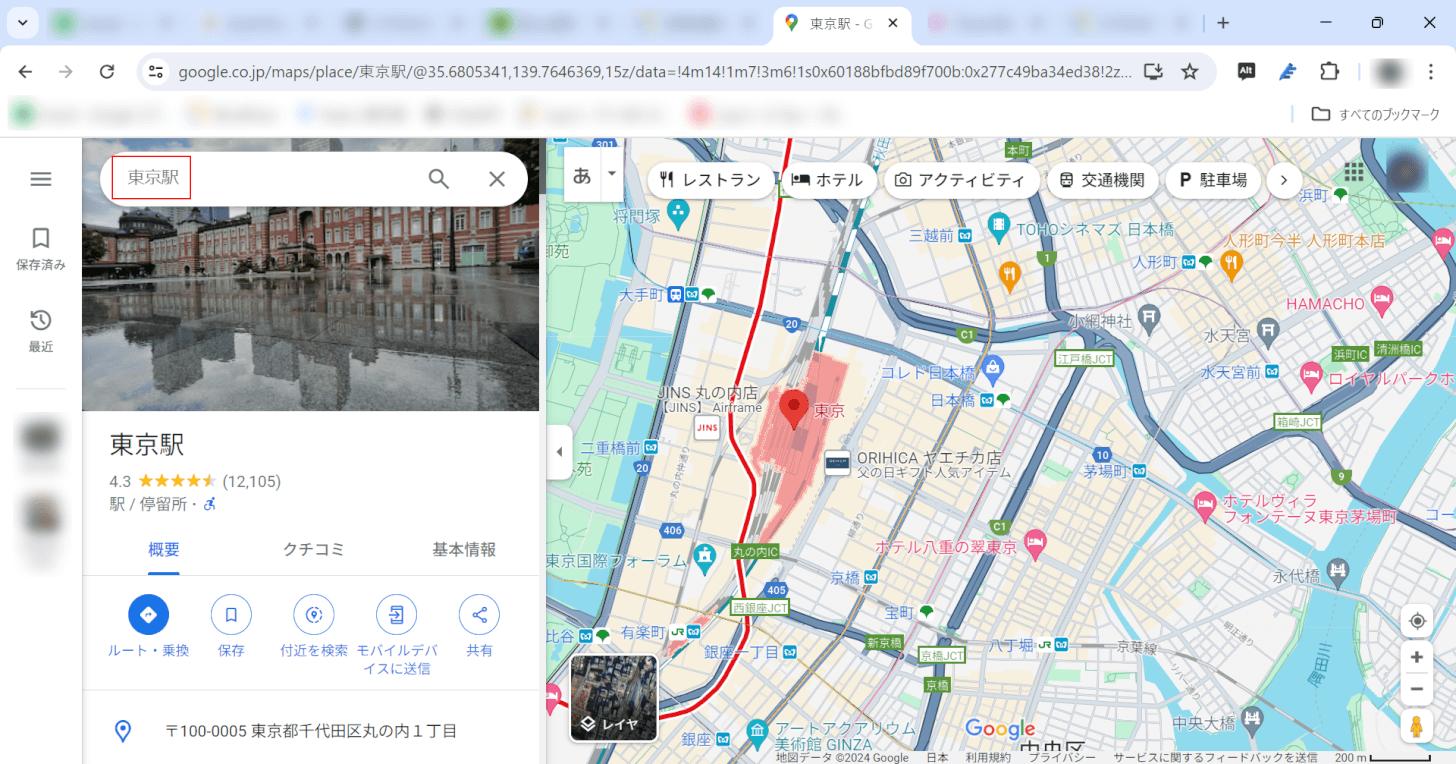Zoom in with the plus button
This screenshot has height=764, width=1456.
click(x=1416, y=657)
